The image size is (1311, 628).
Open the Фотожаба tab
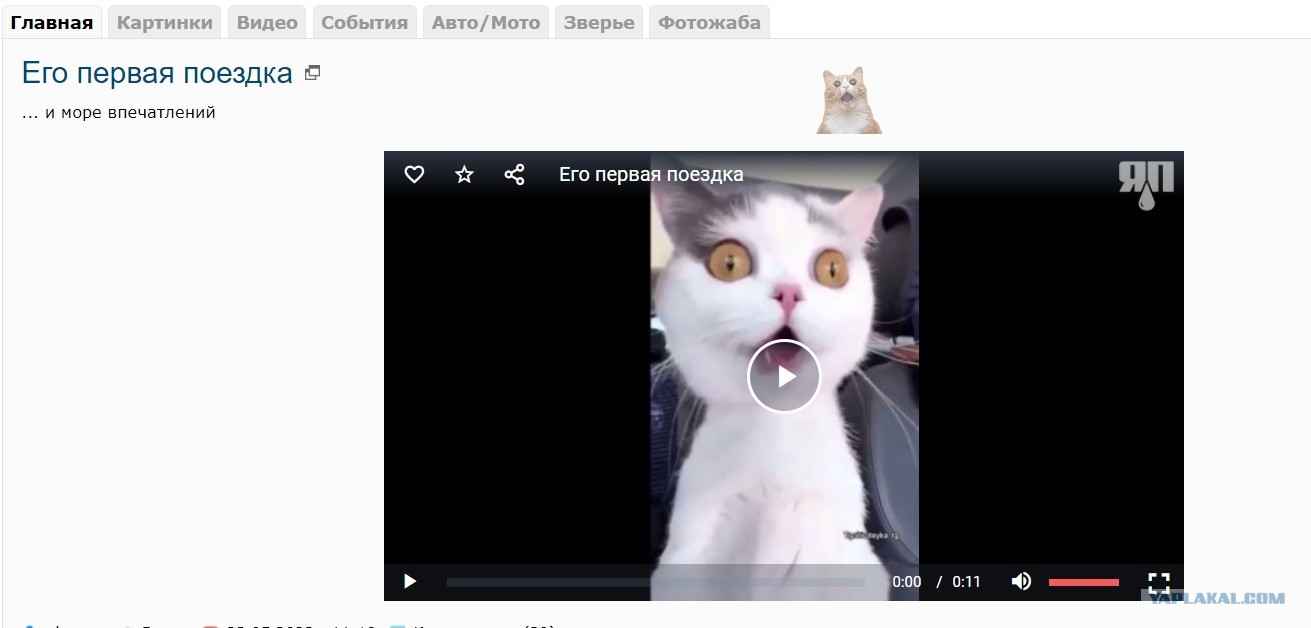click(x=709, y=22)
